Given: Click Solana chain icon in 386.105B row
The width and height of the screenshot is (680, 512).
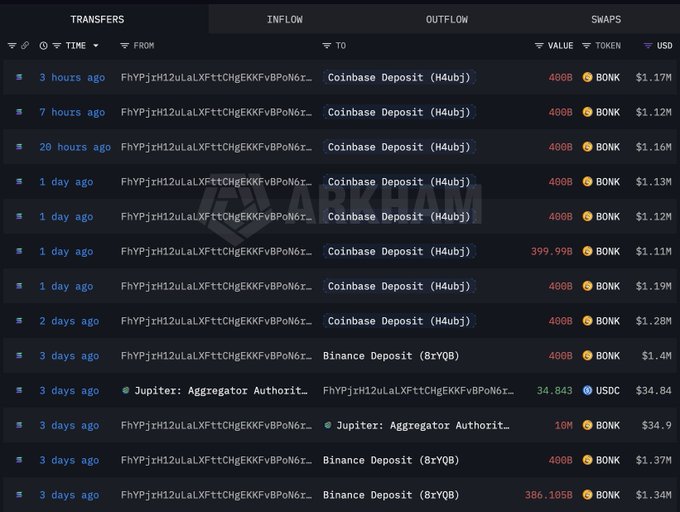Looking at the screenshot, I should tap(19, 495).
